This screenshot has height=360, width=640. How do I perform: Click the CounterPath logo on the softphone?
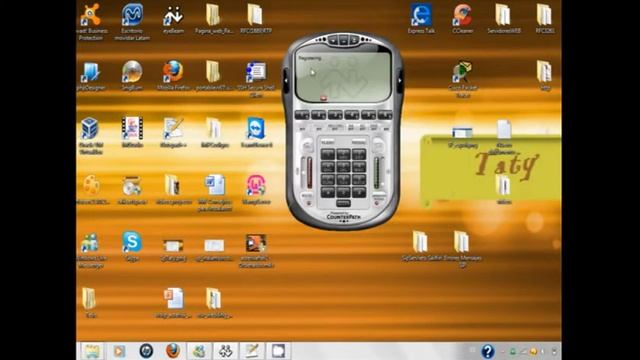click(343, 216)
